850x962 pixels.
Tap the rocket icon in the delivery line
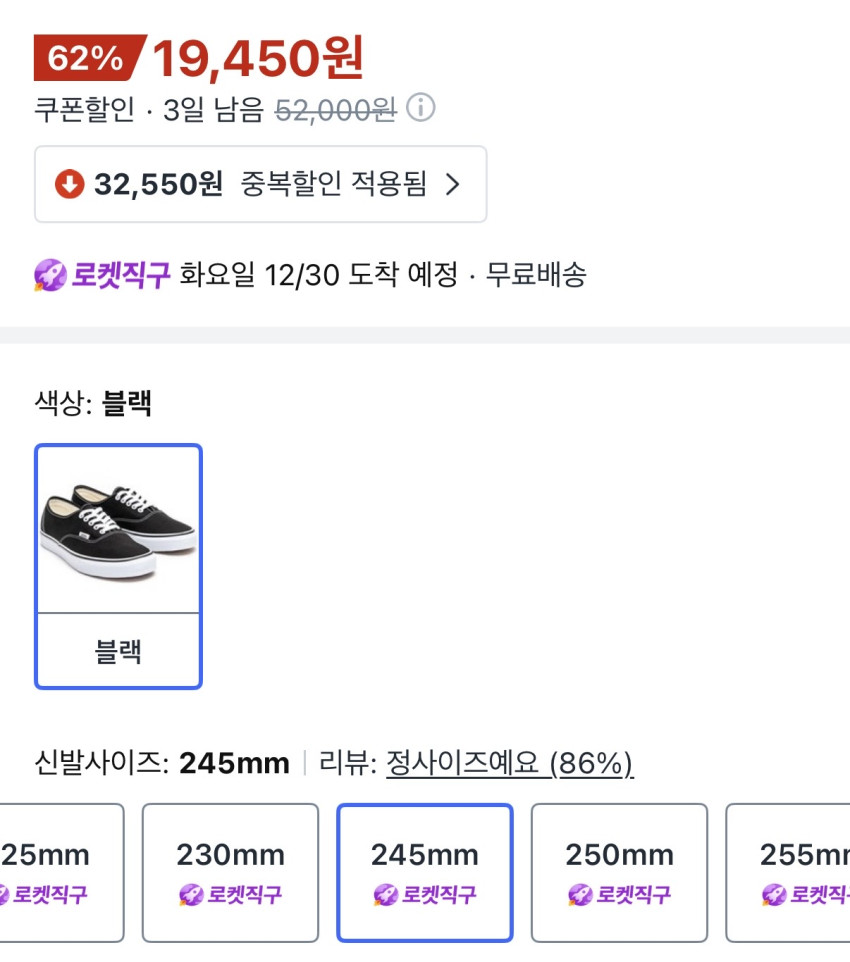tap(50, 274)
